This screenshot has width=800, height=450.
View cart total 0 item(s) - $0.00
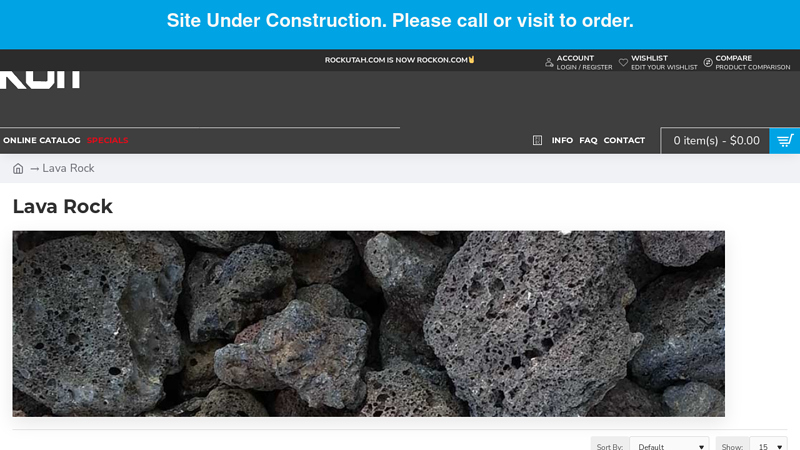716,140
